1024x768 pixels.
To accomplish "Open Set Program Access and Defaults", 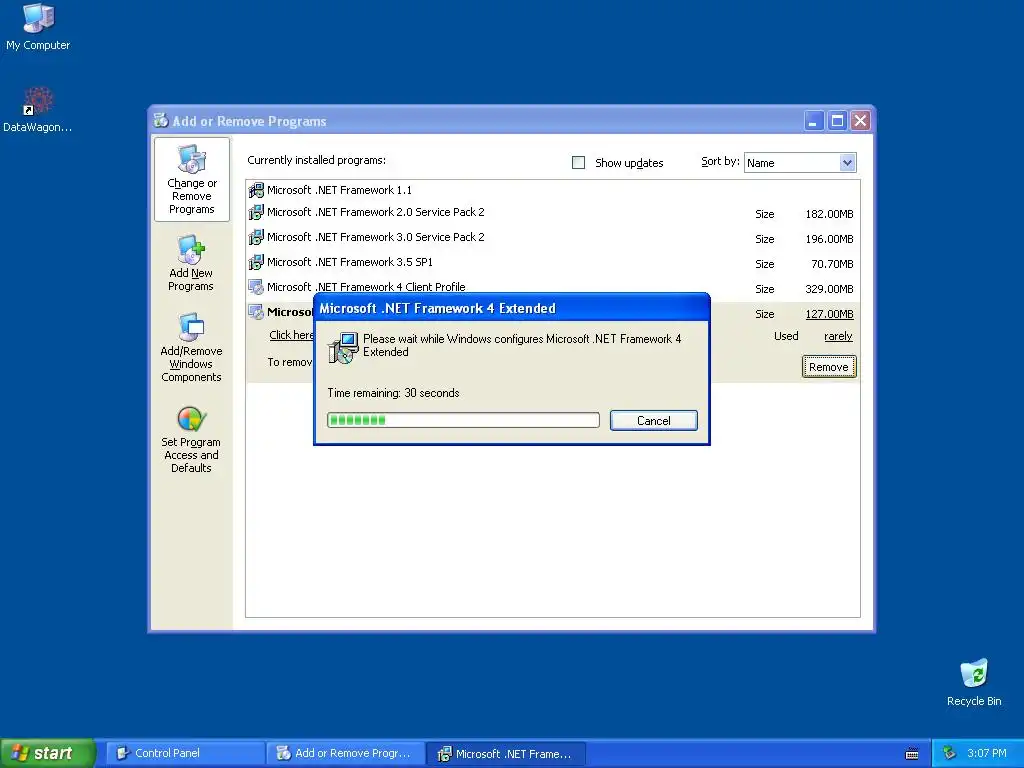I will click(191, 439).
